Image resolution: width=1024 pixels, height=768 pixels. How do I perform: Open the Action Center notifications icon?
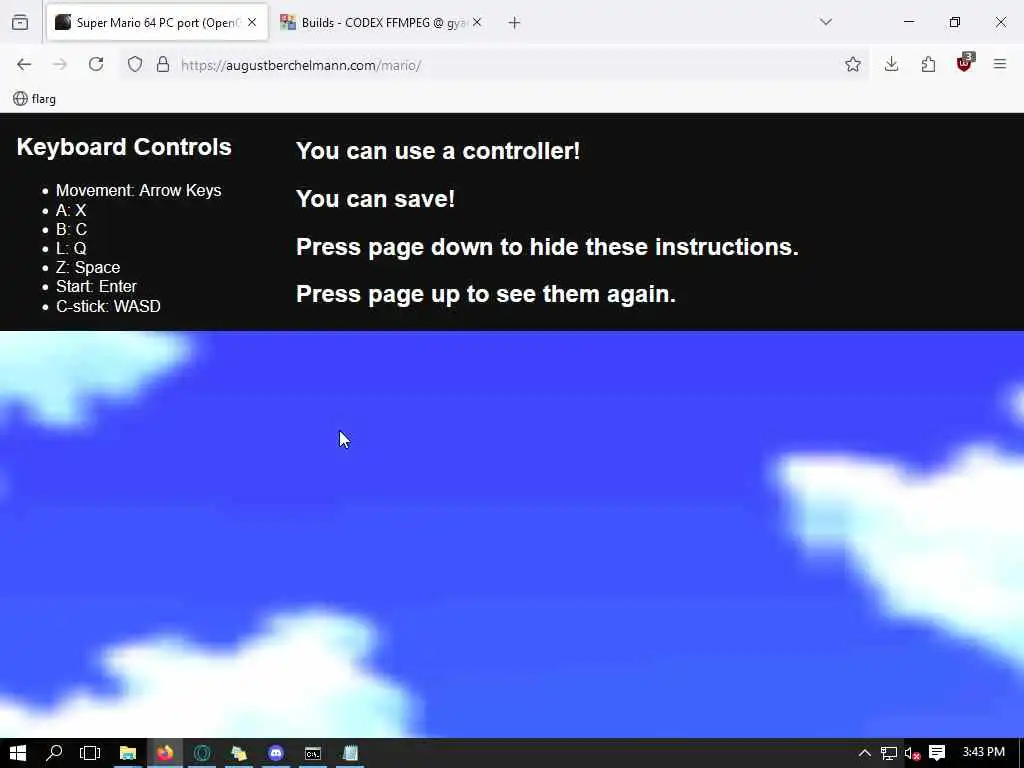pyautogui.click(x=937, y=753)
